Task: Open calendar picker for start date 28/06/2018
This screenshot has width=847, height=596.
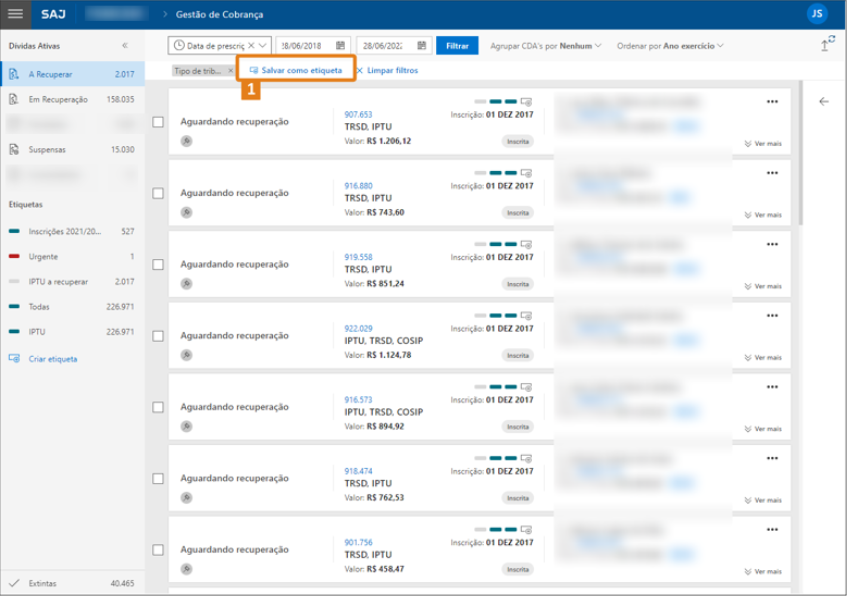Action: 340,46
